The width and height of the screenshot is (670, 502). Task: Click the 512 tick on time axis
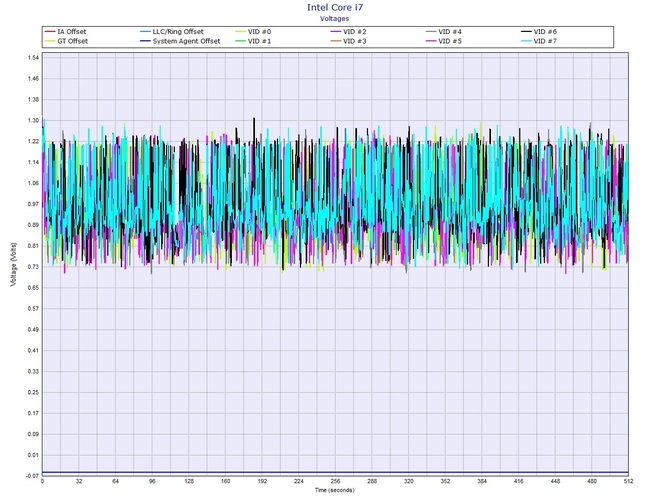tap(628, 481)
